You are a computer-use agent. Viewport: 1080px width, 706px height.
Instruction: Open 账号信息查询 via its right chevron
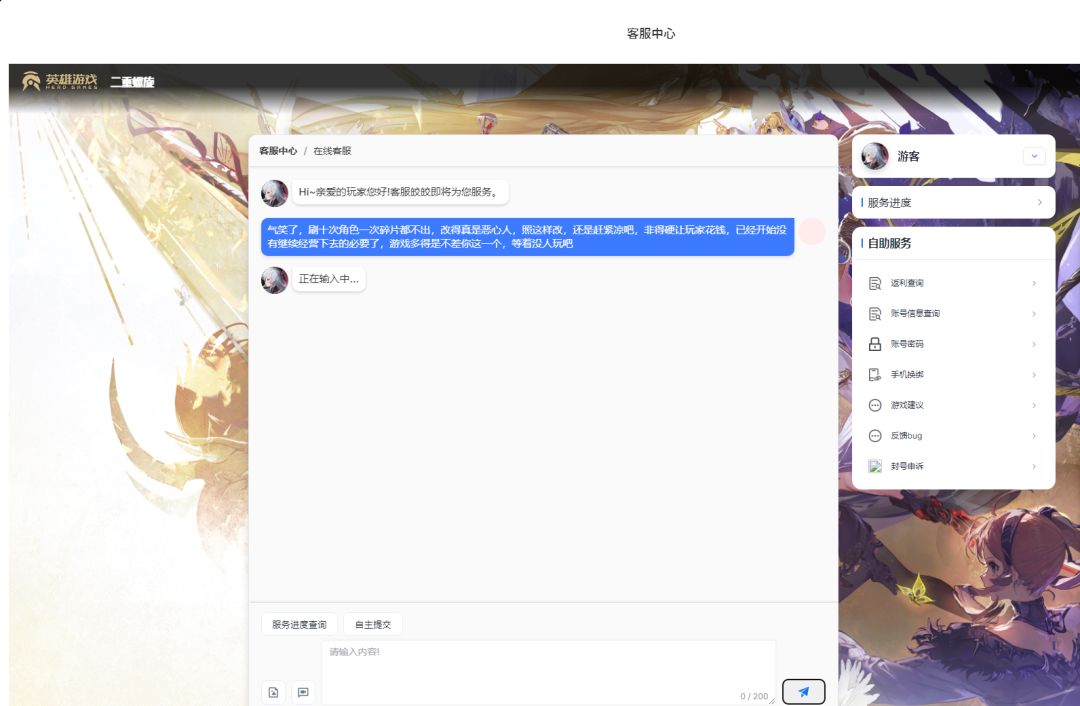coord(1034,313)
